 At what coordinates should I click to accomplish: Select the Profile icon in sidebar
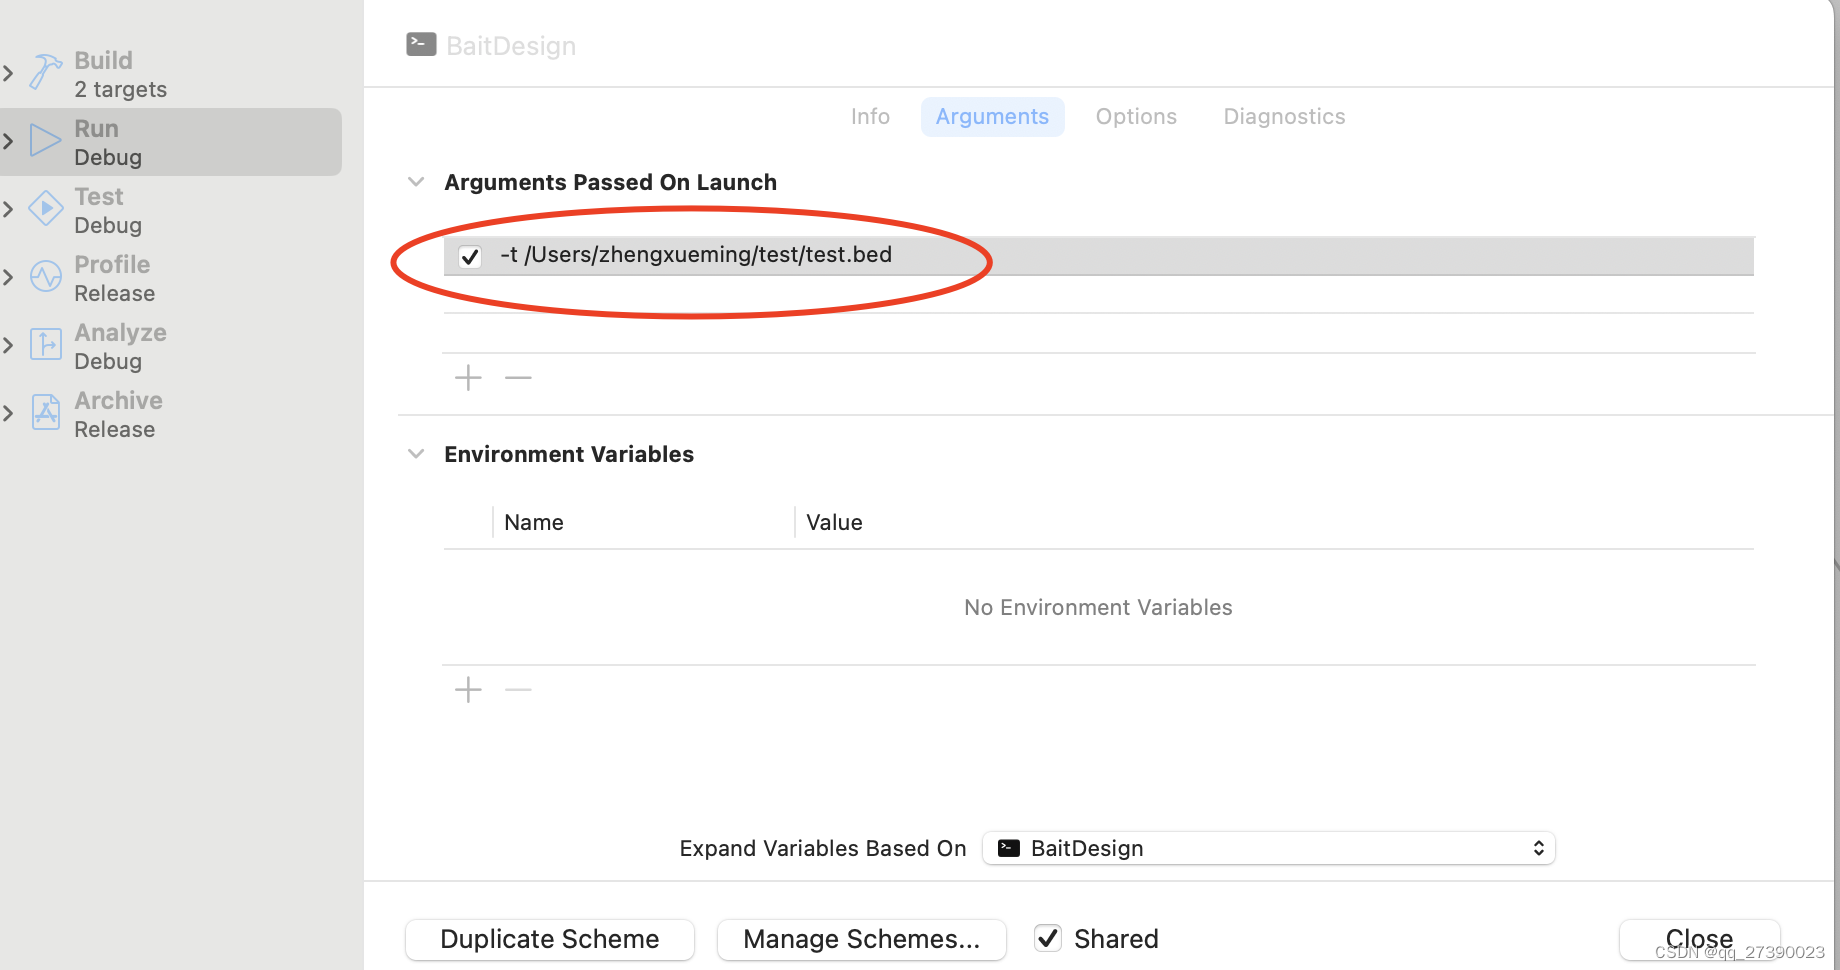45,276
